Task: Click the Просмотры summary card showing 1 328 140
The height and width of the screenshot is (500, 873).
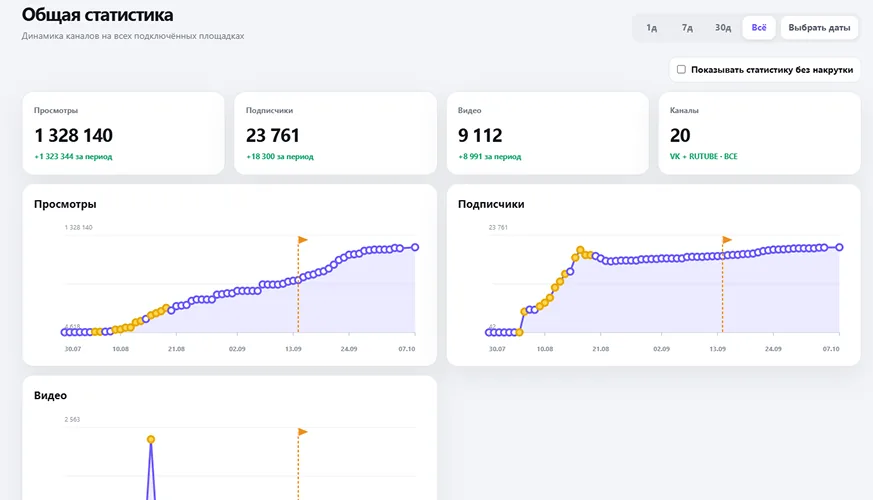Action: [x=124, y=133]
